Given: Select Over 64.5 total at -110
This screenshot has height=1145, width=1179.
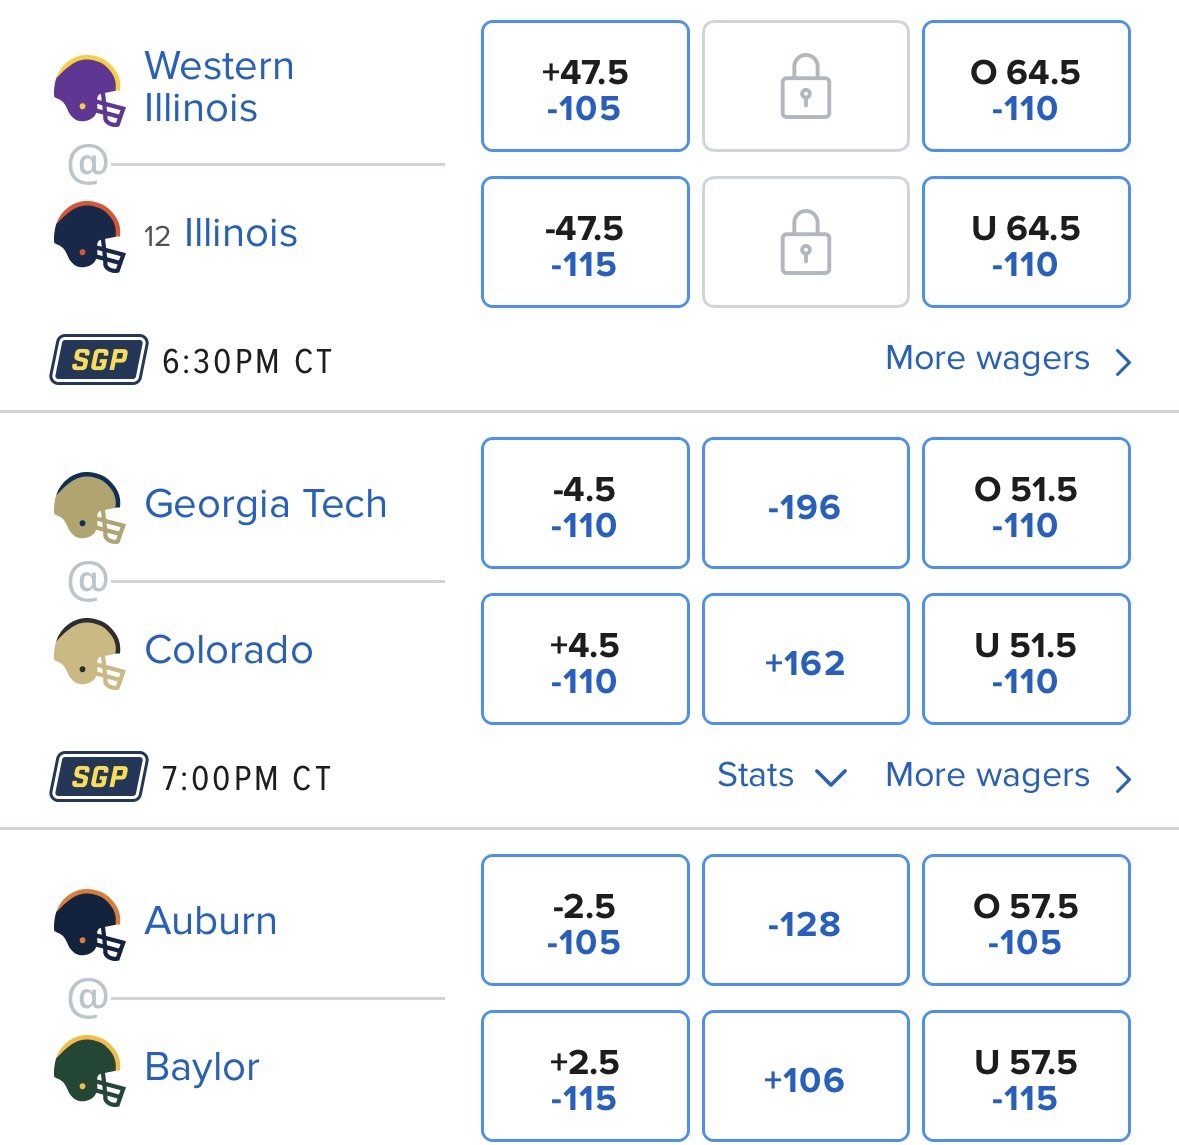Looking at the screenshot, I should click(x=1026, y=86).
